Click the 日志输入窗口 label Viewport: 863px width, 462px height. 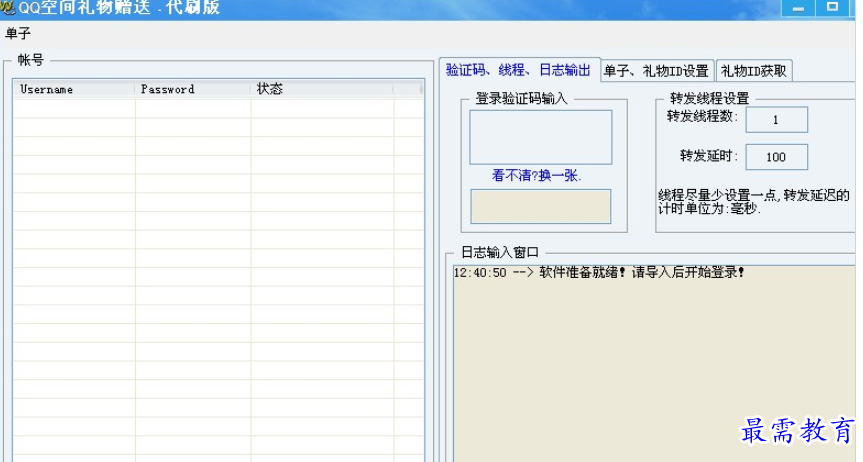coord(500,252)
